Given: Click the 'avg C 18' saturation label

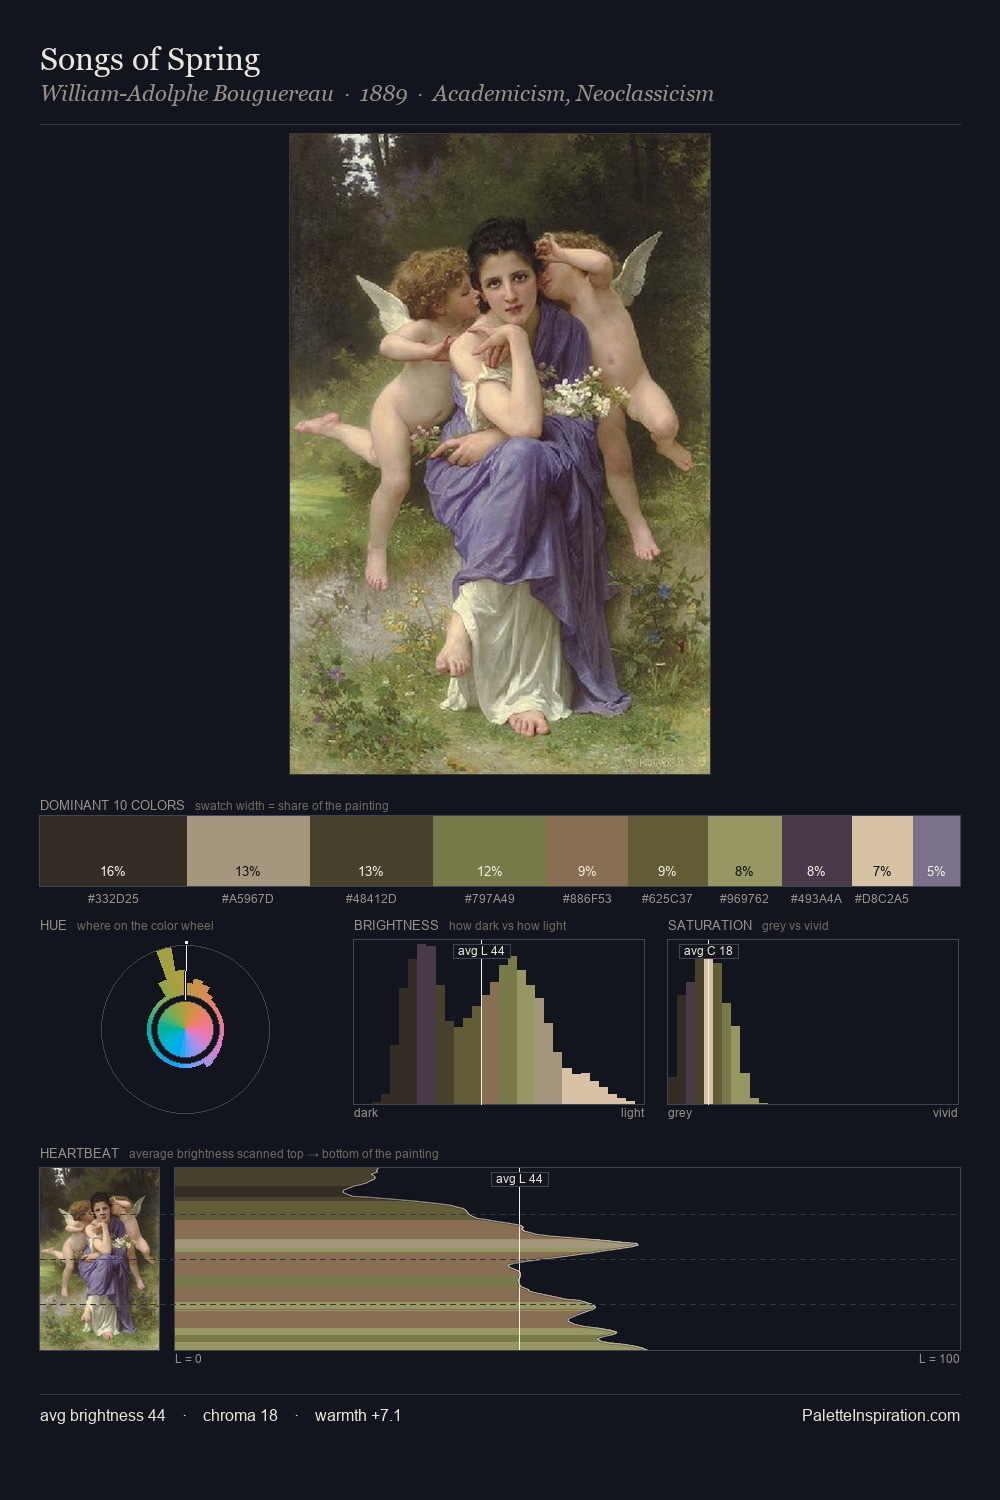Looking at the screenshot, I should click(x=708, y=951).
